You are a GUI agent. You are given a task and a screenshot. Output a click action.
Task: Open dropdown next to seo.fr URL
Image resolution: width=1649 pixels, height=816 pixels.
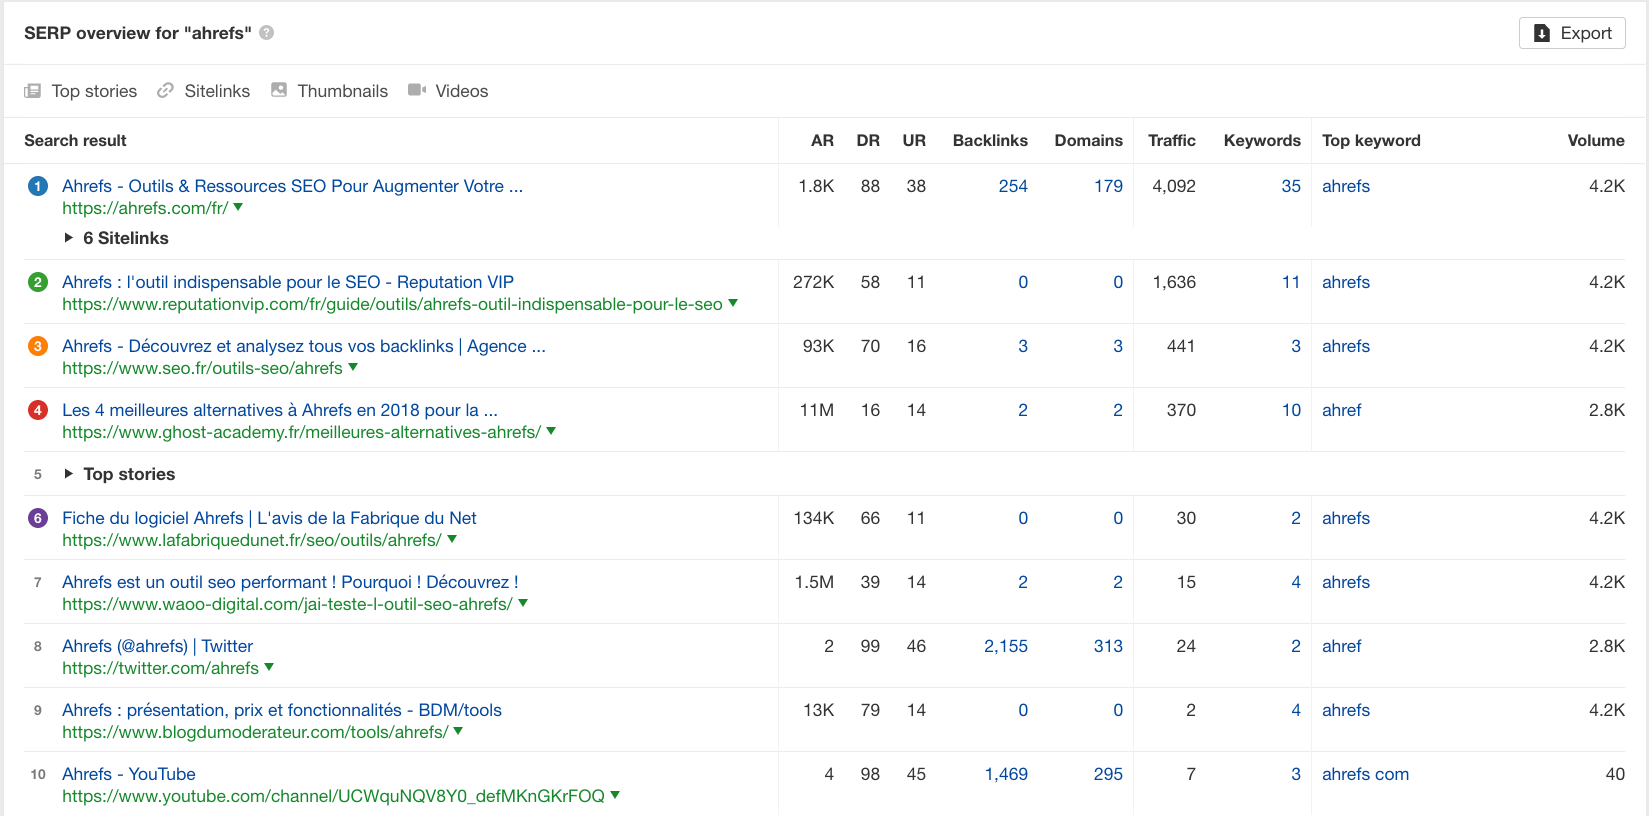pyautogui.click(x=353, y=367)
